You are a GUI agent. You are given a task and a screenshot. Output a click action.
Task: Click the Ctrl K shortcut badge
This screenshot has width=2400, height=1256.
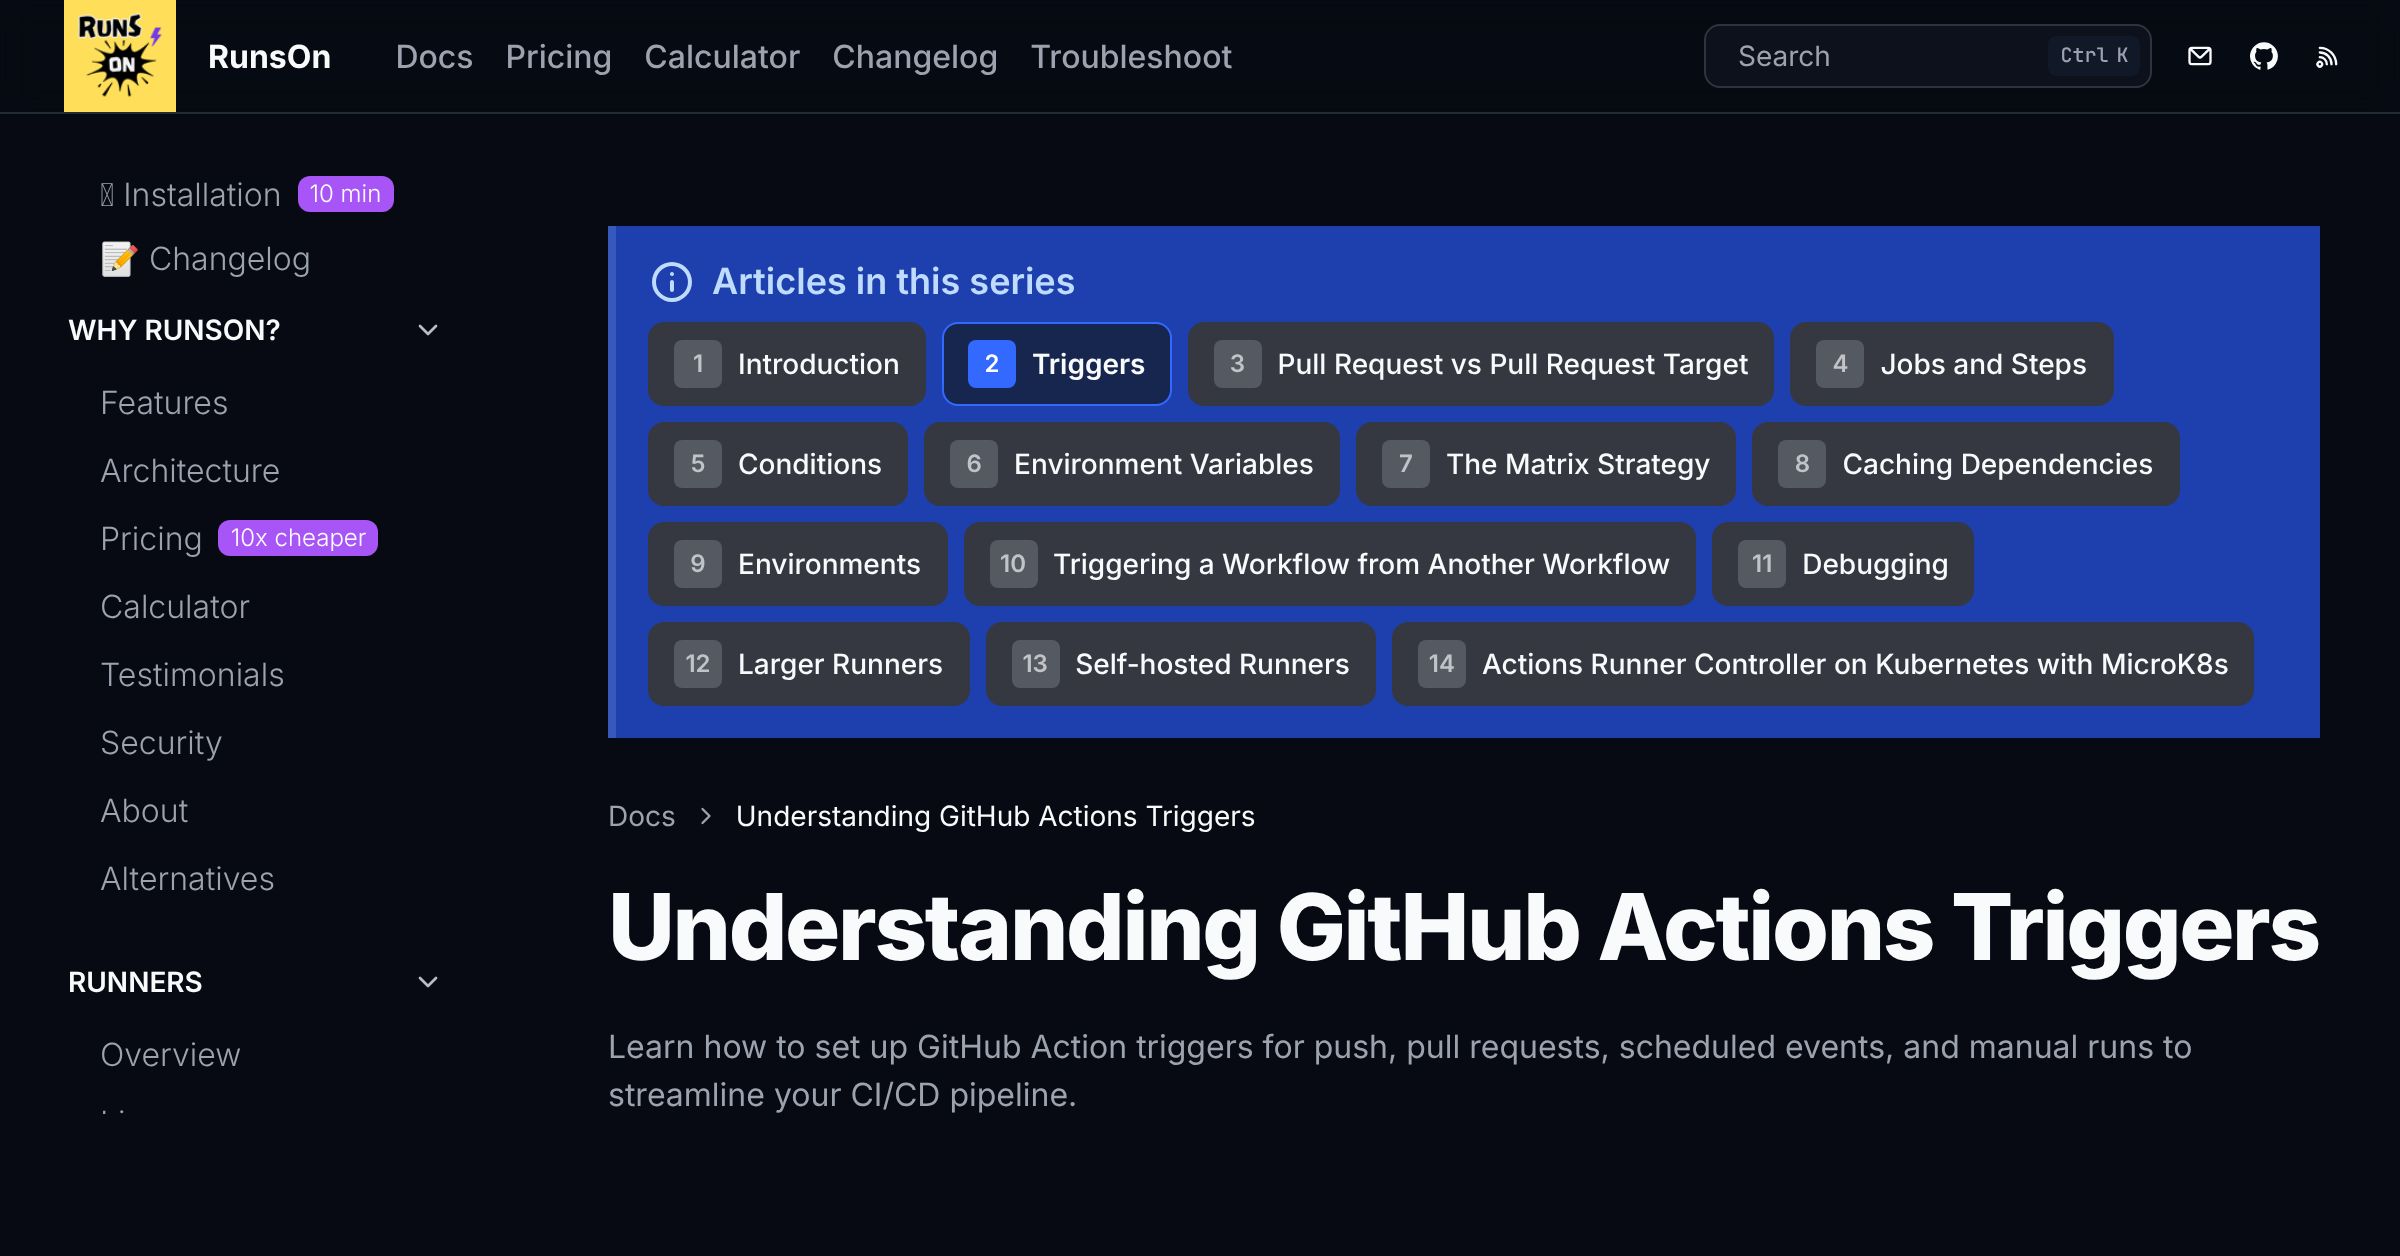(2094, 56)
